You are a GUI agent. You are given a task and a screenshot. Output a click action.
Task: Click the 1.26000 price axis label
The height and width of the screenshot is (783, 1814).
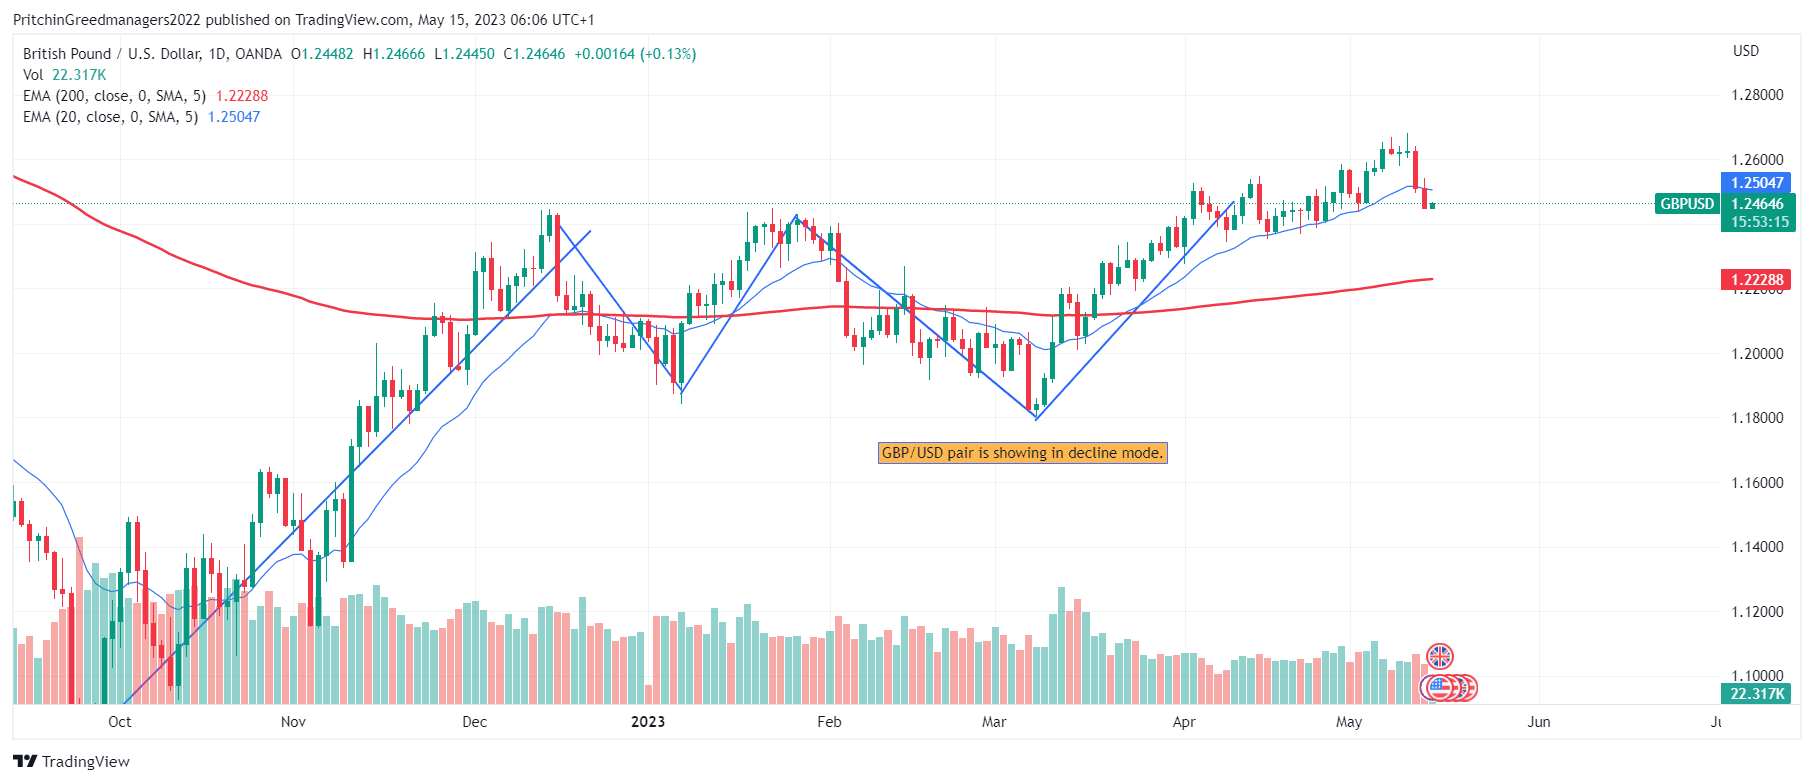[1757, 160]
